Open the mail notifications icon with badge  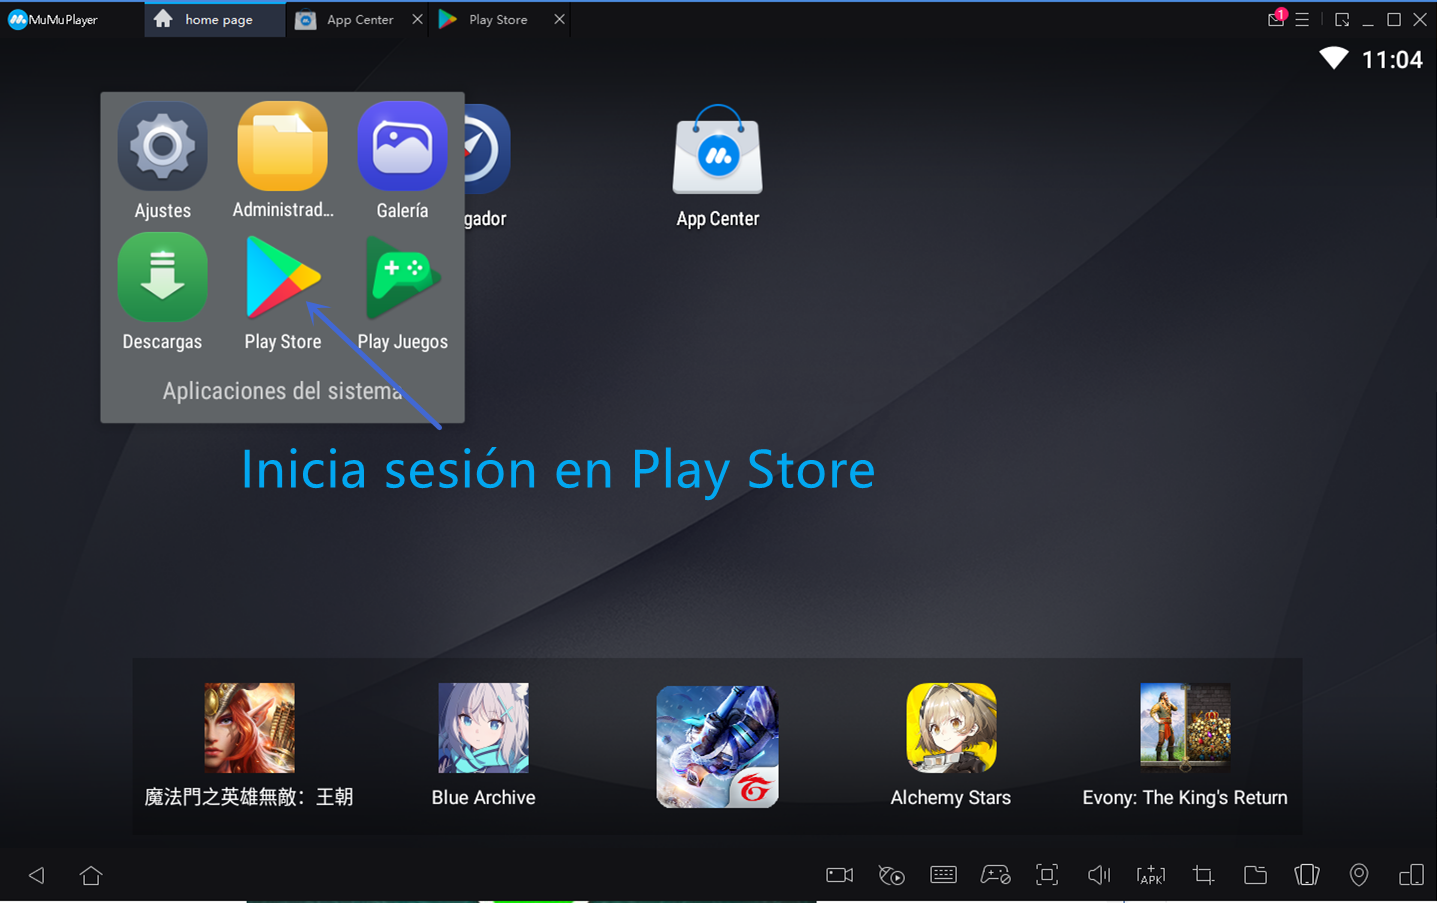[x=1275, y=19]
